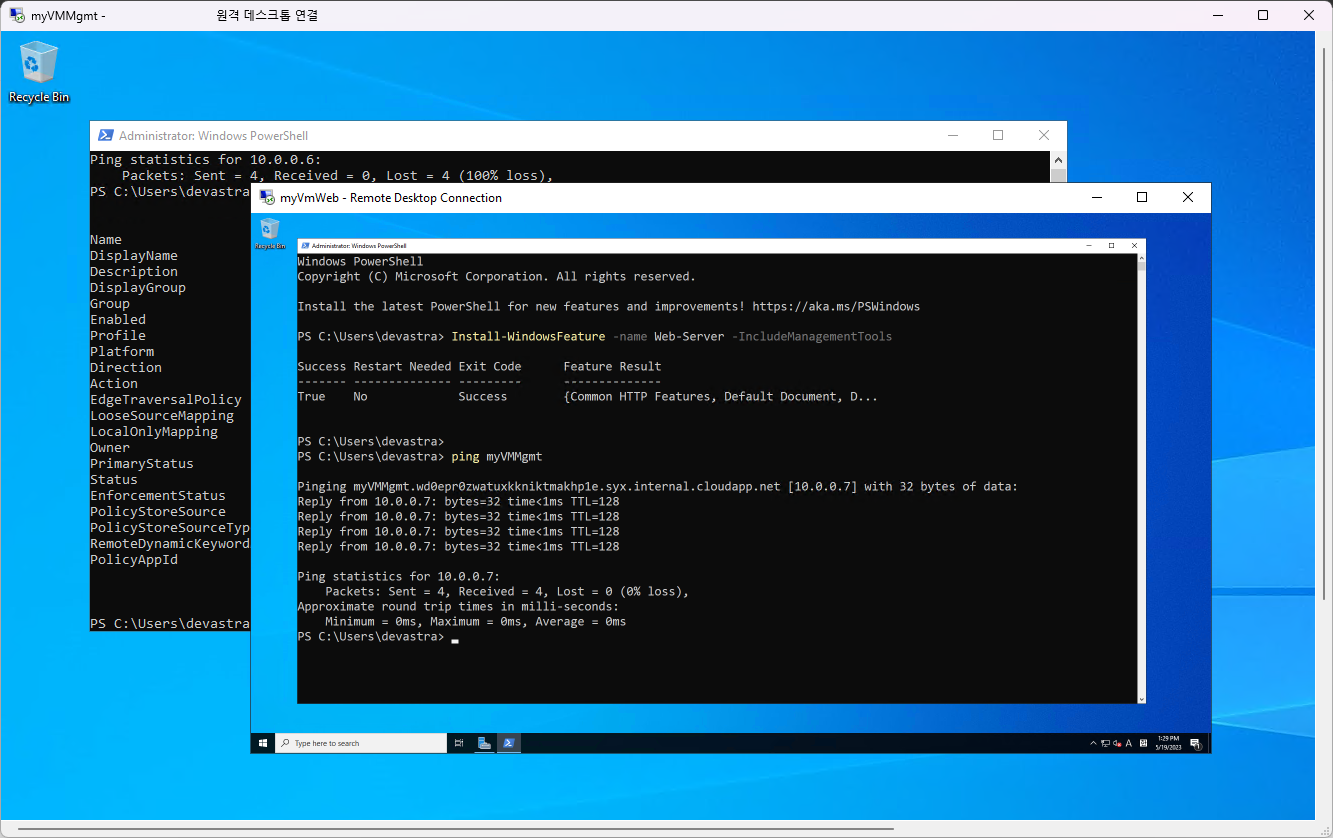Screen dimensions: 1333x838
Task: Click the 'Install-WindowsFeature' command text
Action: tap(528, 336)
